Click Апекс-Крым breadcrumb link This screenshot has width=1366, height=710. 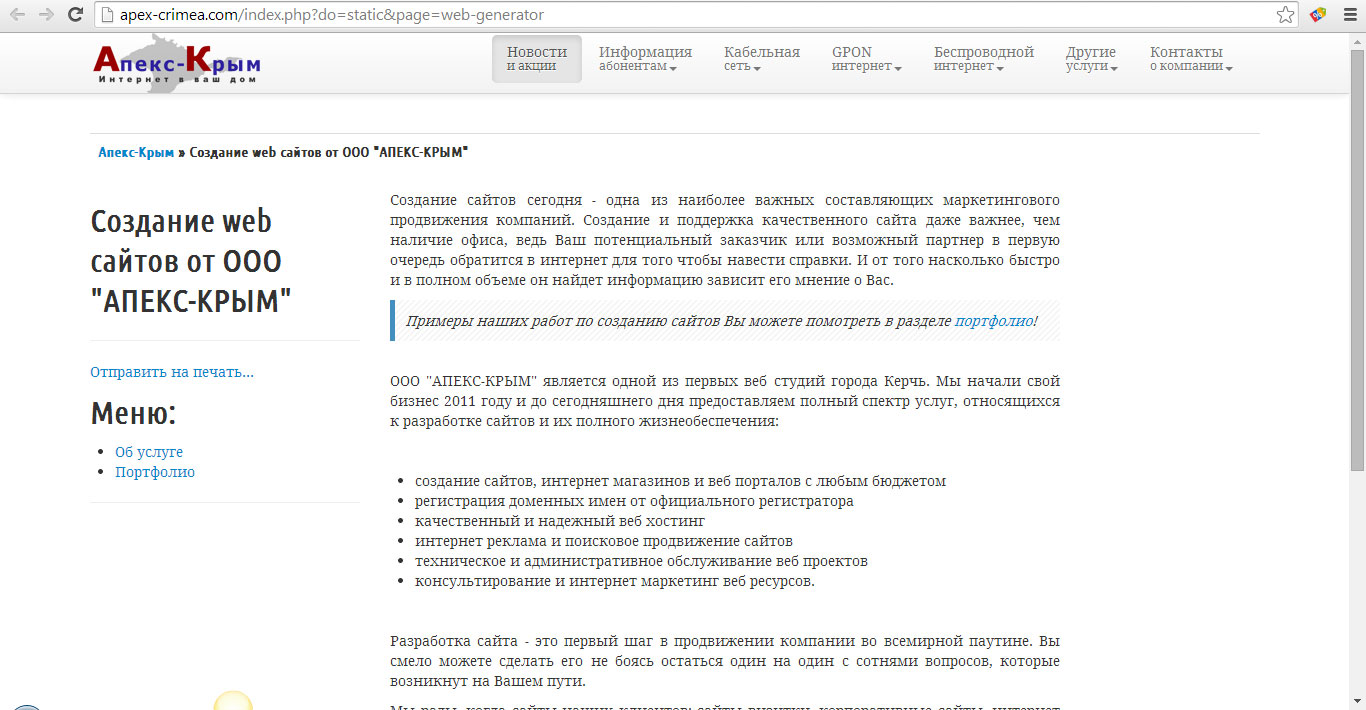(x=136, y=152)
